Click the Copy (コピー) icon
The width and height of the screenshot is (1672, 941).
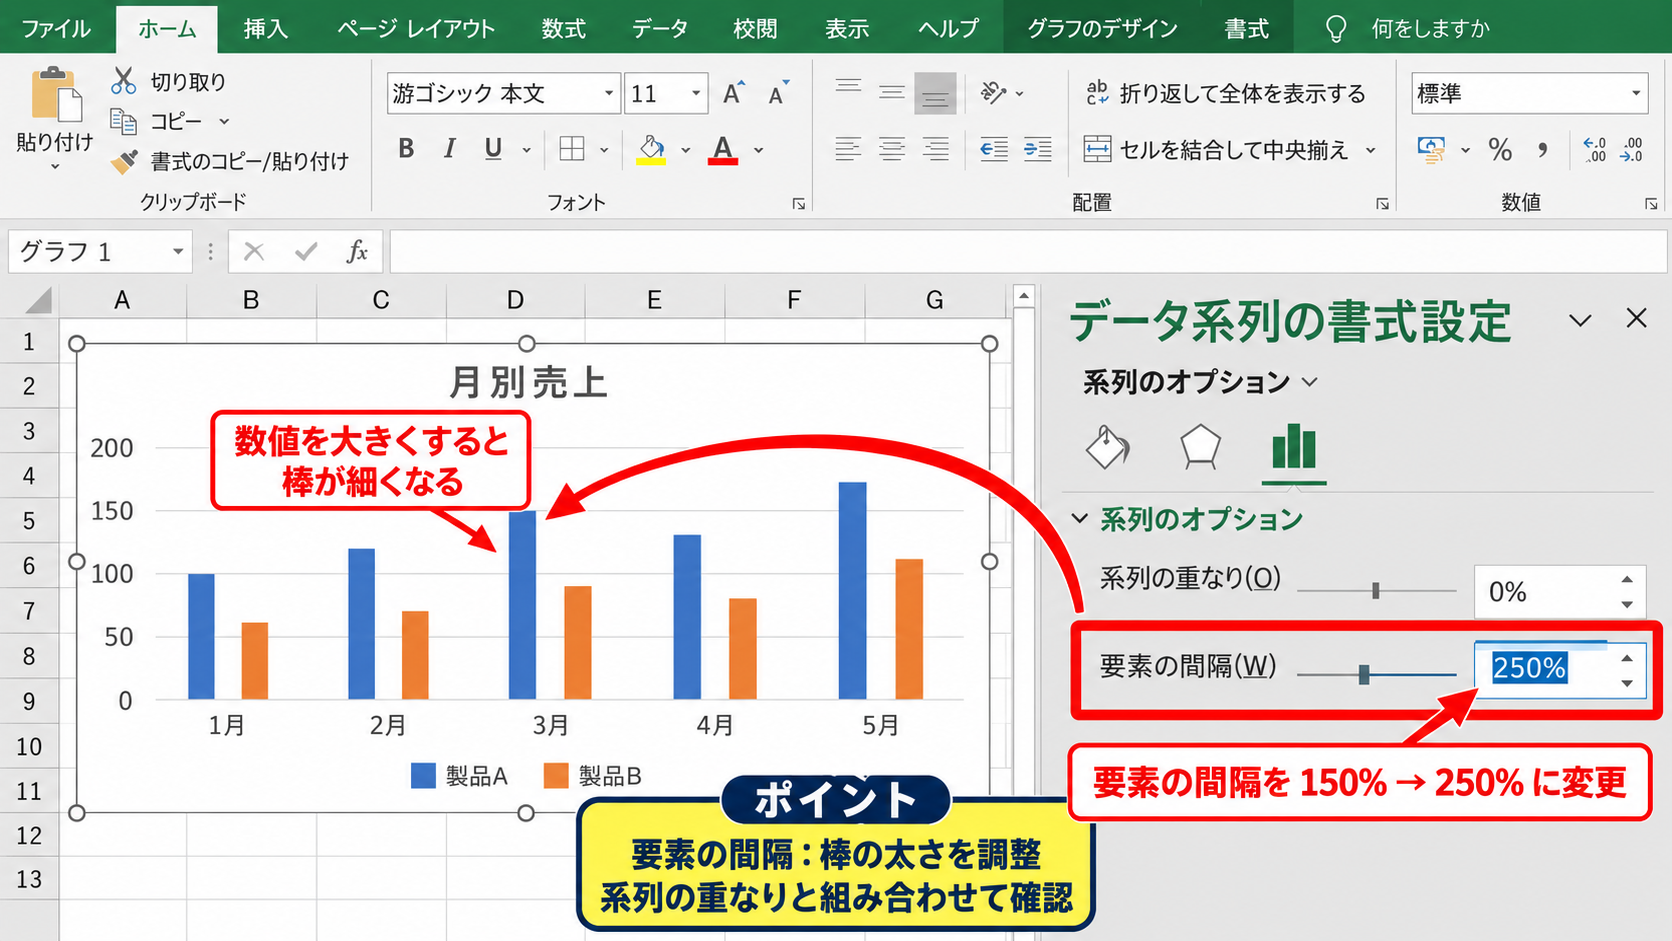(123, 121)
